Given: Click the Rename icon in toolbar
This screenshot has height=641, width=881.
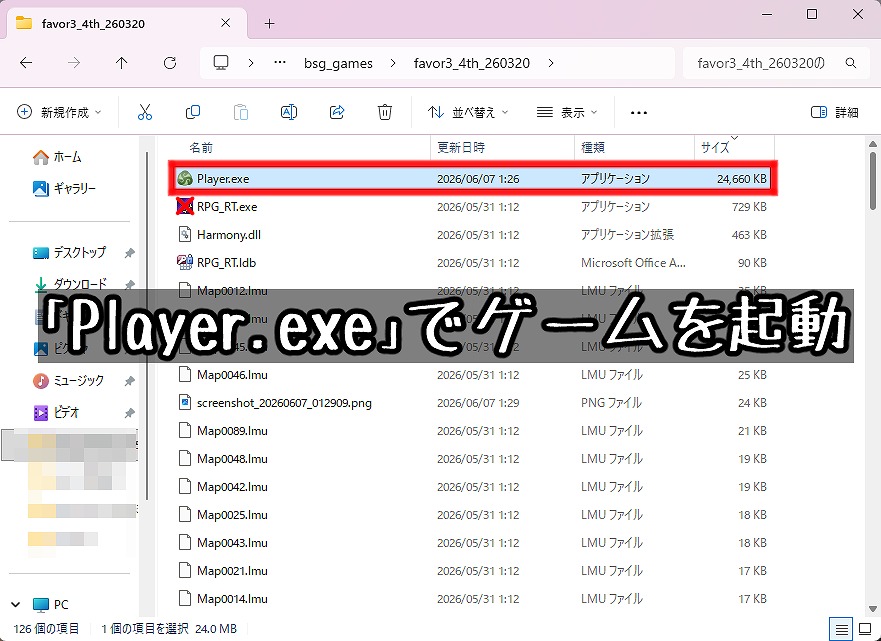Looking at the screenshot, I should [289, 112].
